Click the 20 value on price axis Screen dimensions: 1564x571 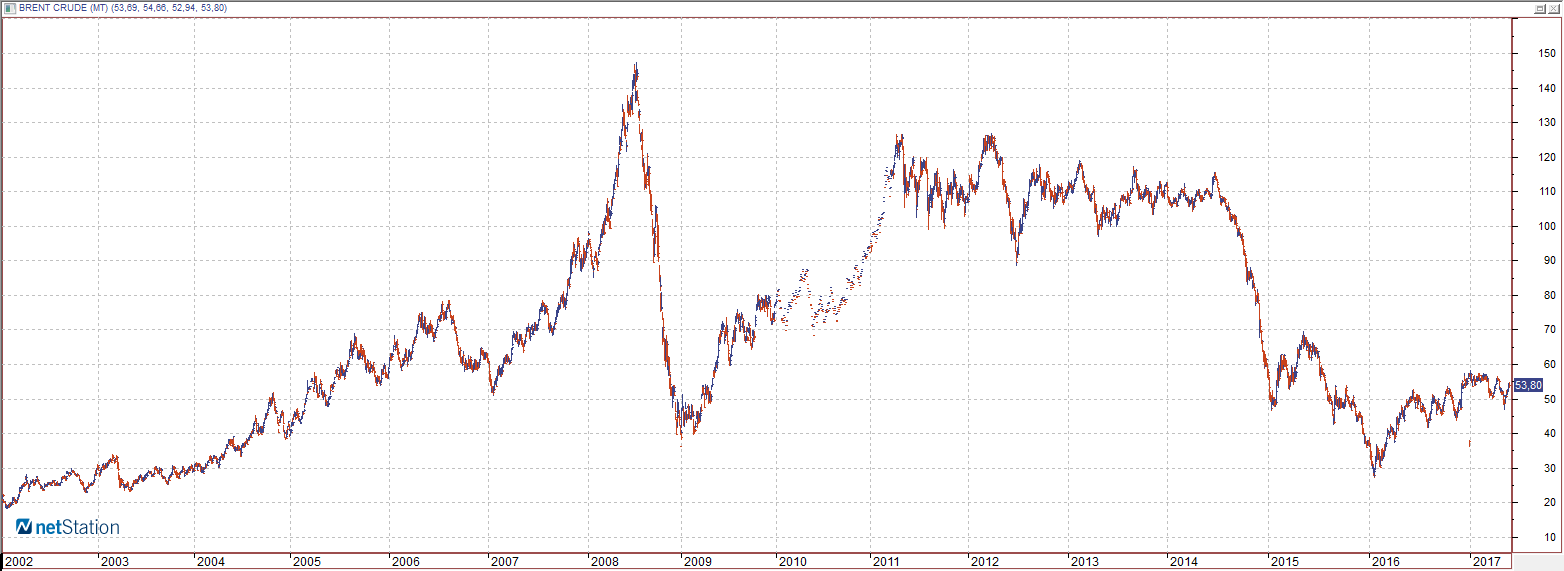[1548, 502]
